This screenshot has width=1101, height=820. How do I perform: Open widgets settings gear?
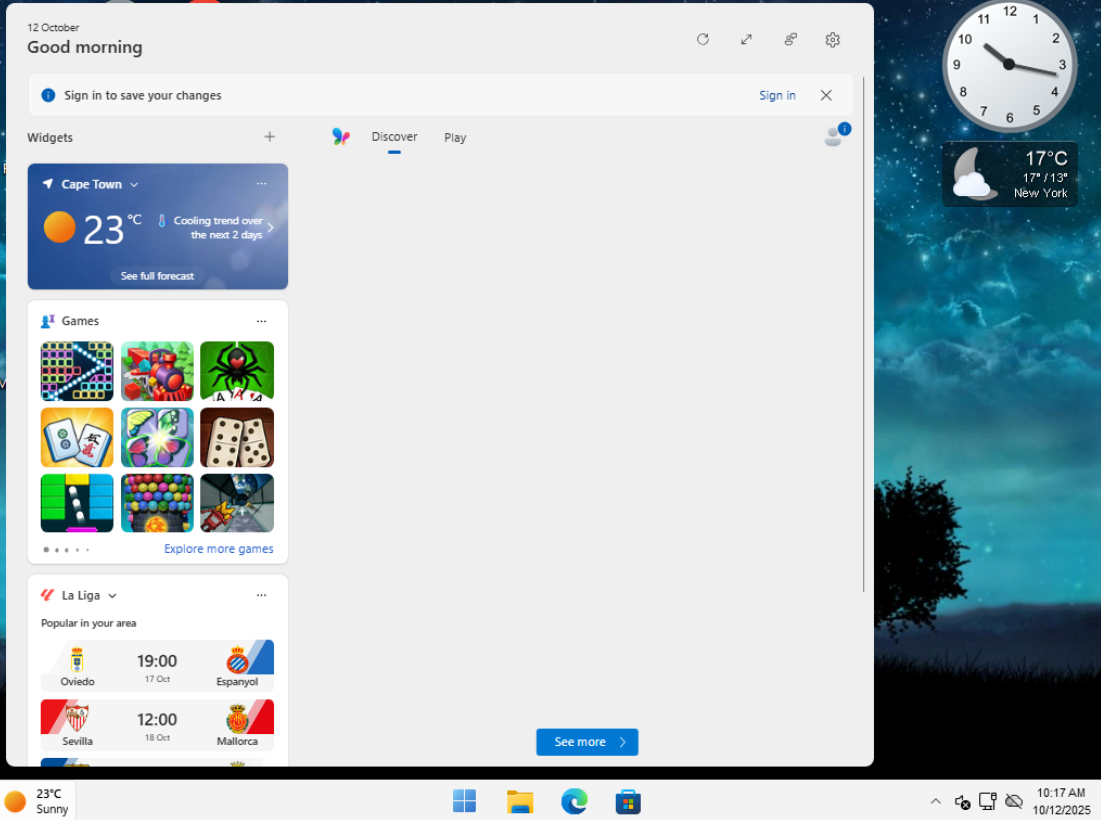pos(832,40)
